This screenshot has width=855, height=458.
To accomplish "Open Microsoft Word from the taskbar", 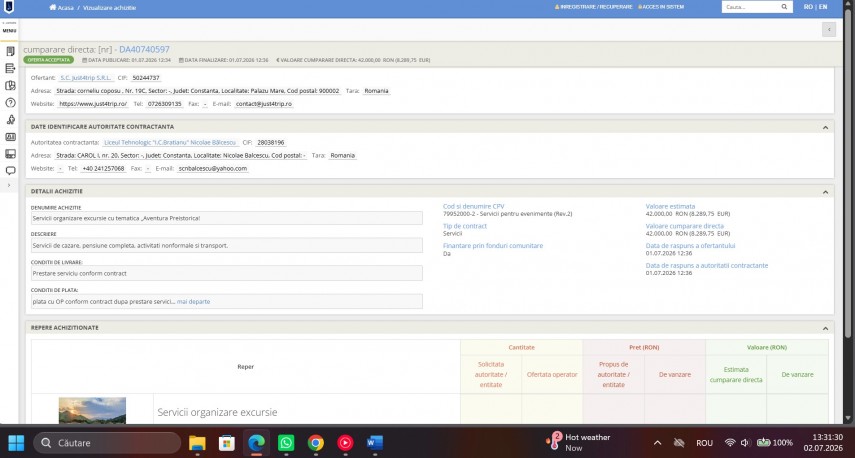I will (374, 443).
